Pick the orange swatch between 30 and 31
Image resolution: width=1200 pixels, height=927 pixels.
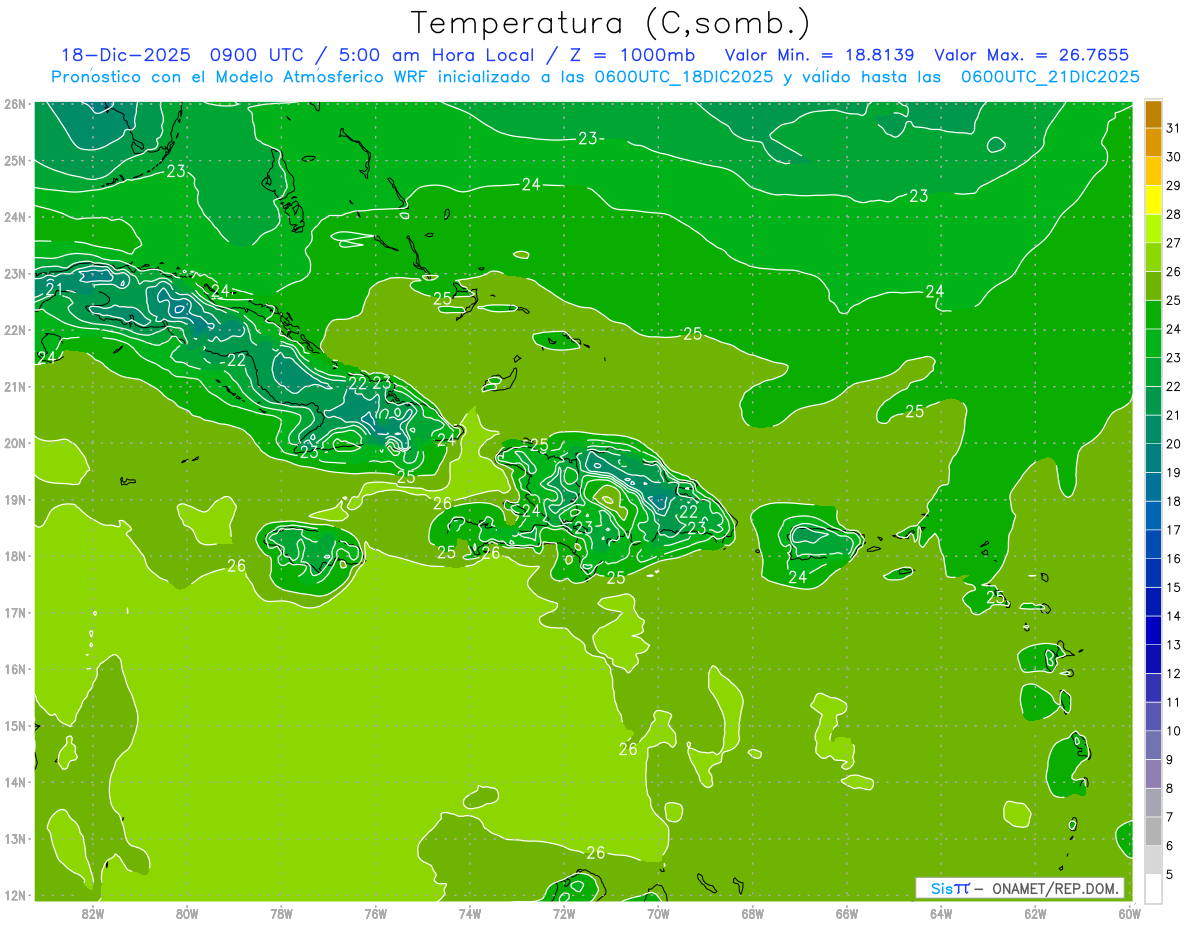[x=1153, y=143]
